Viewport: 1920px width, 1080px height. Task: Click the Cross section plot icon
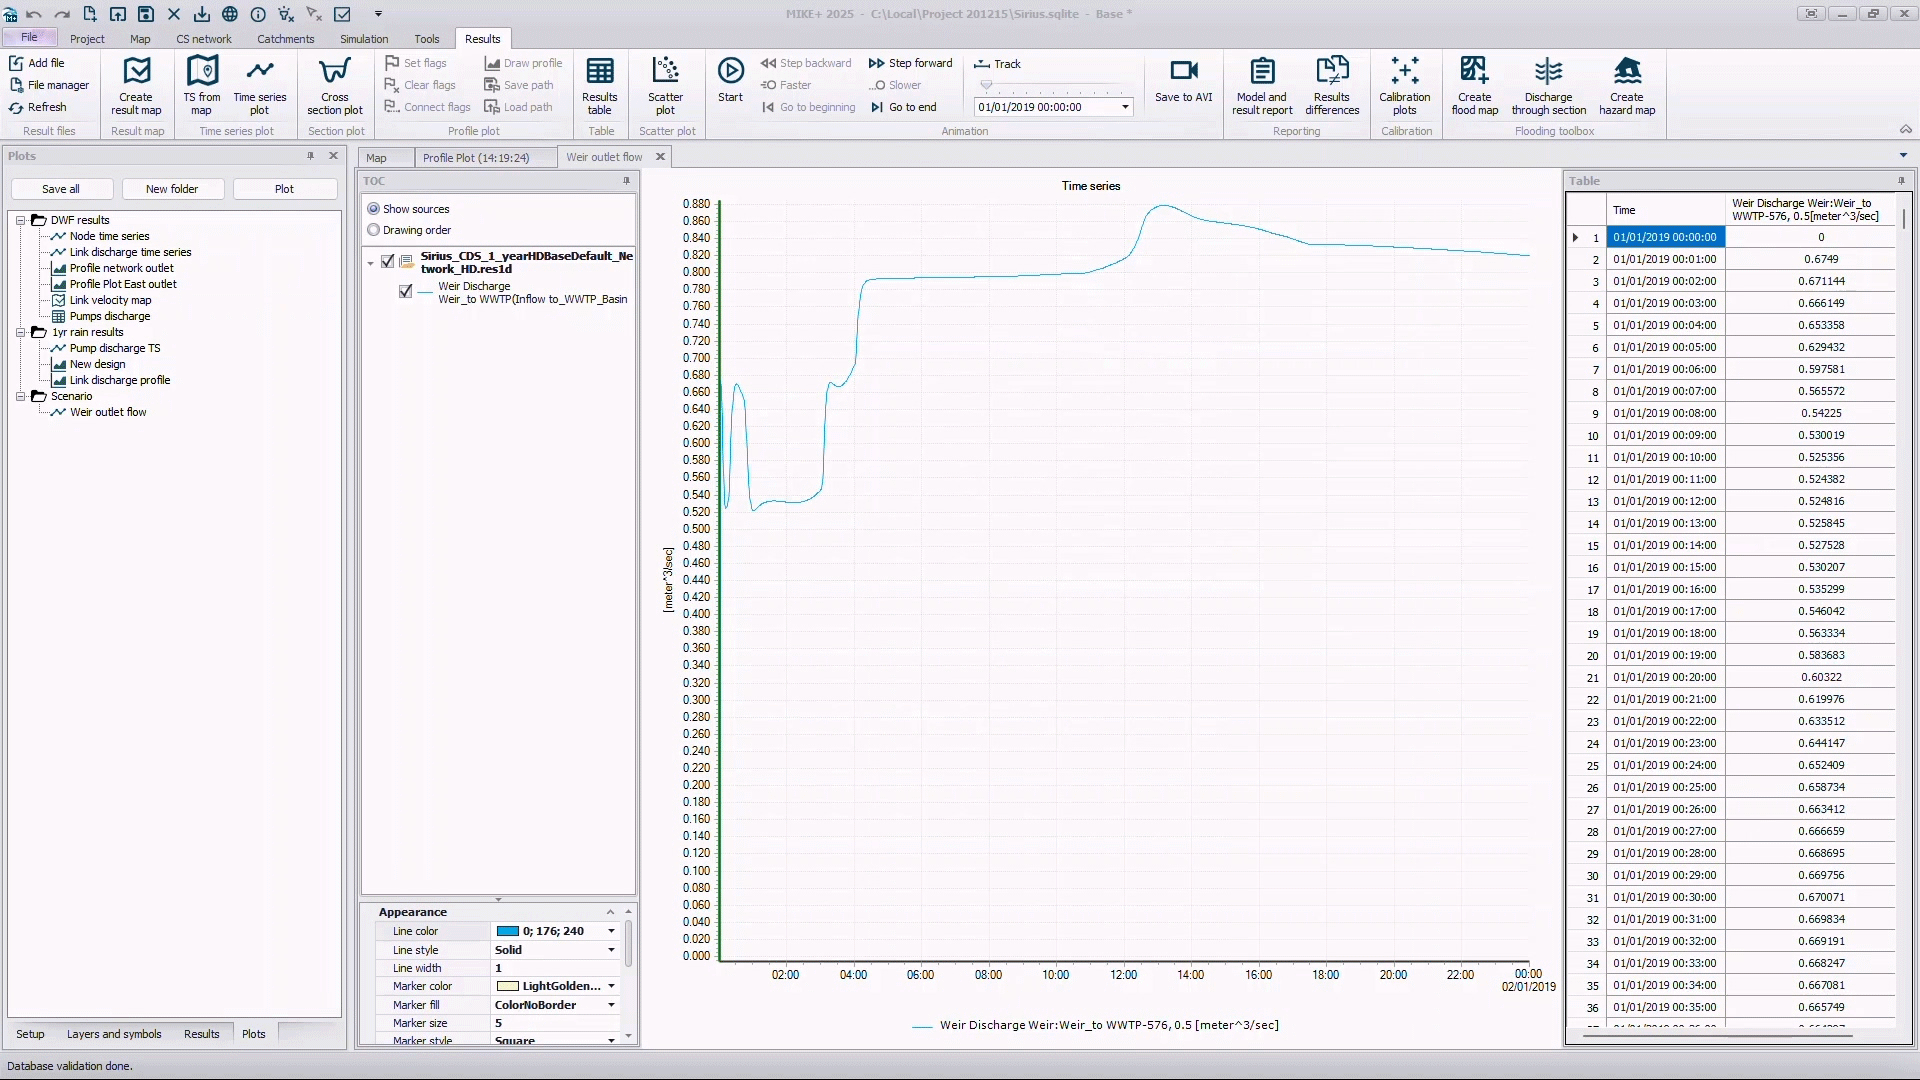tap(335, 72)
